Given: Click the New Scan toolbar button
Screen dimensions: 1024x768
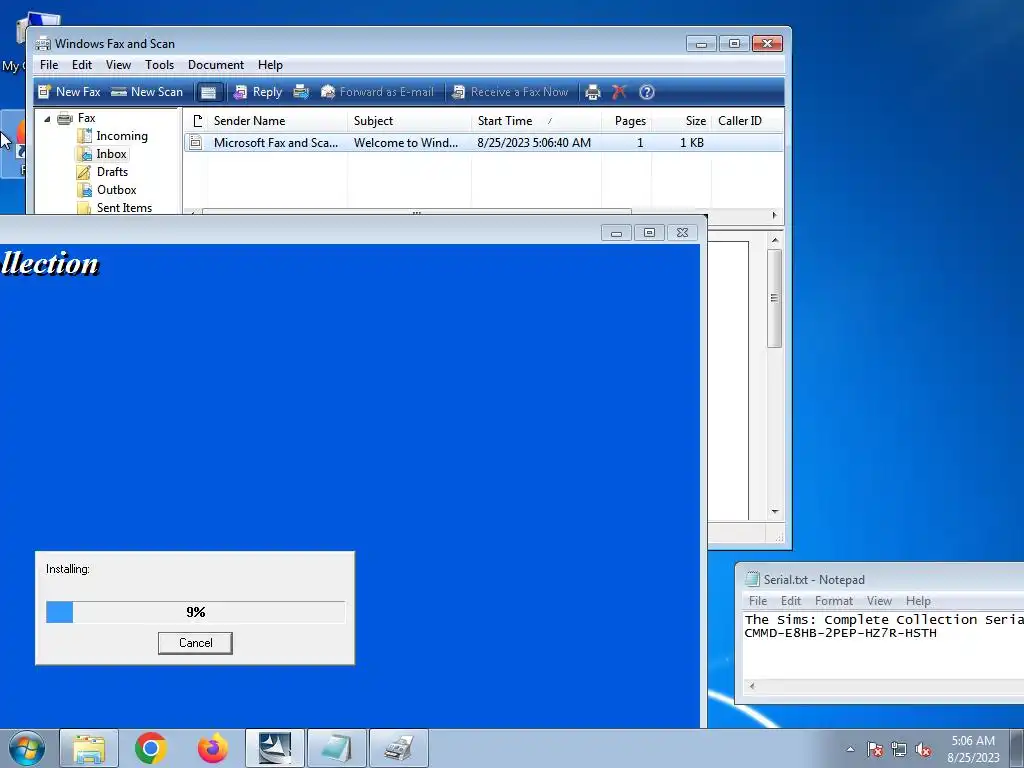Looking at the screenshot, I should 147,92.
